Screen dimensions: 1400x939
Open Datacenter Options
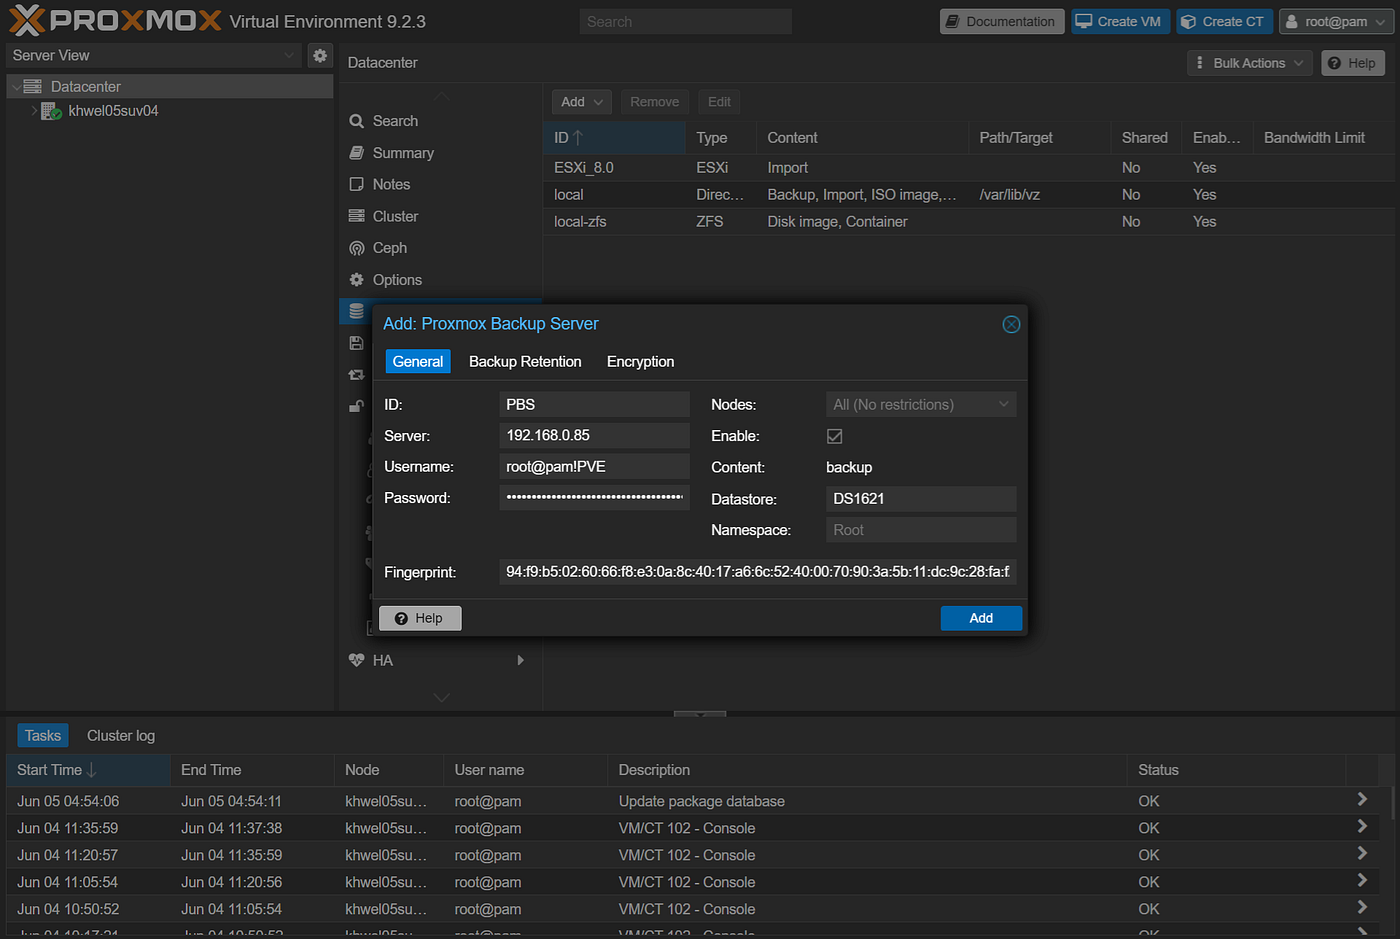397,280
